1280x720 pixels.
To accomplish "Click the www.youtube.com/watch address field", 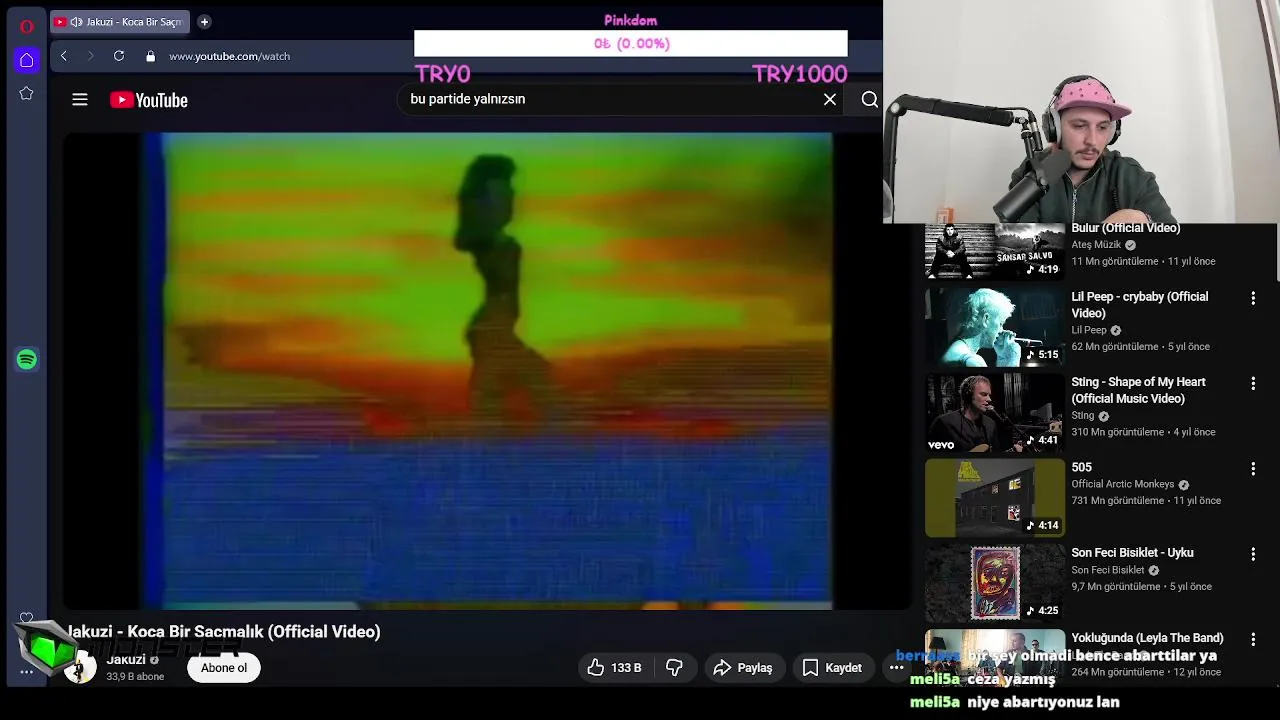I will (229, 56).
